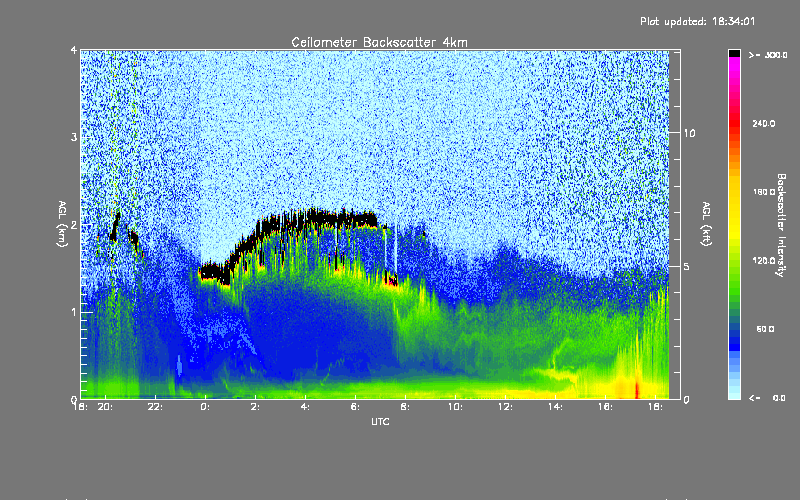Click the '0' tick on the kft axis
This screenshot has height=500, width=800.
[687, 400]
